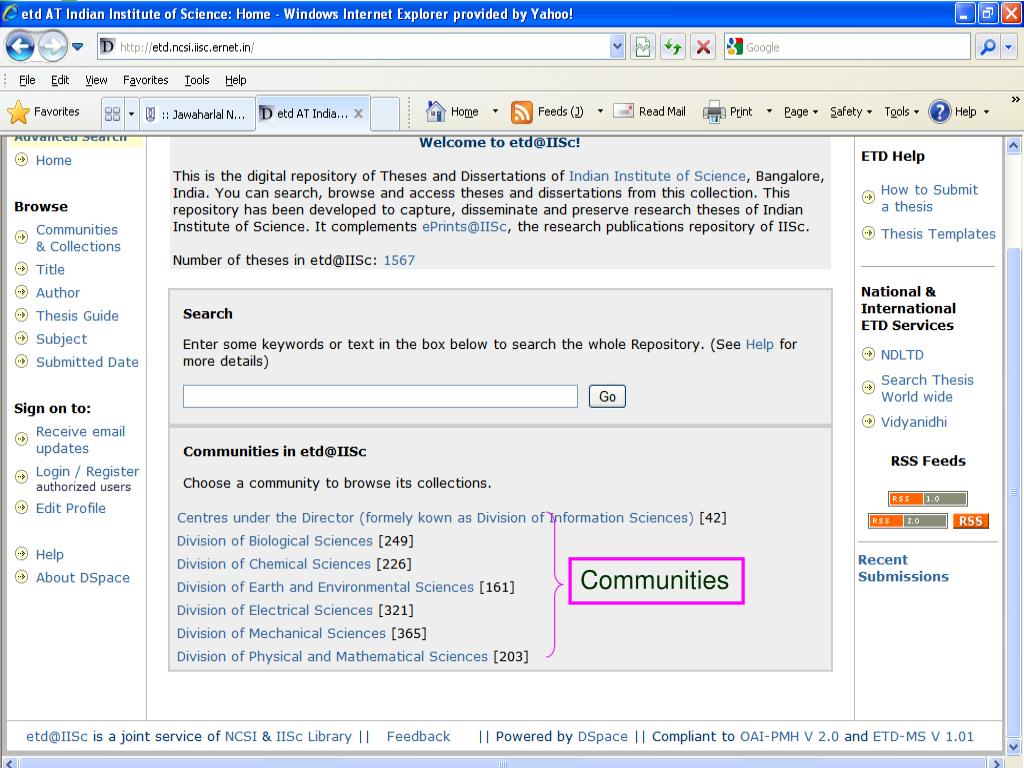Expand the tab list dropdown arrow

pos(131,114)
